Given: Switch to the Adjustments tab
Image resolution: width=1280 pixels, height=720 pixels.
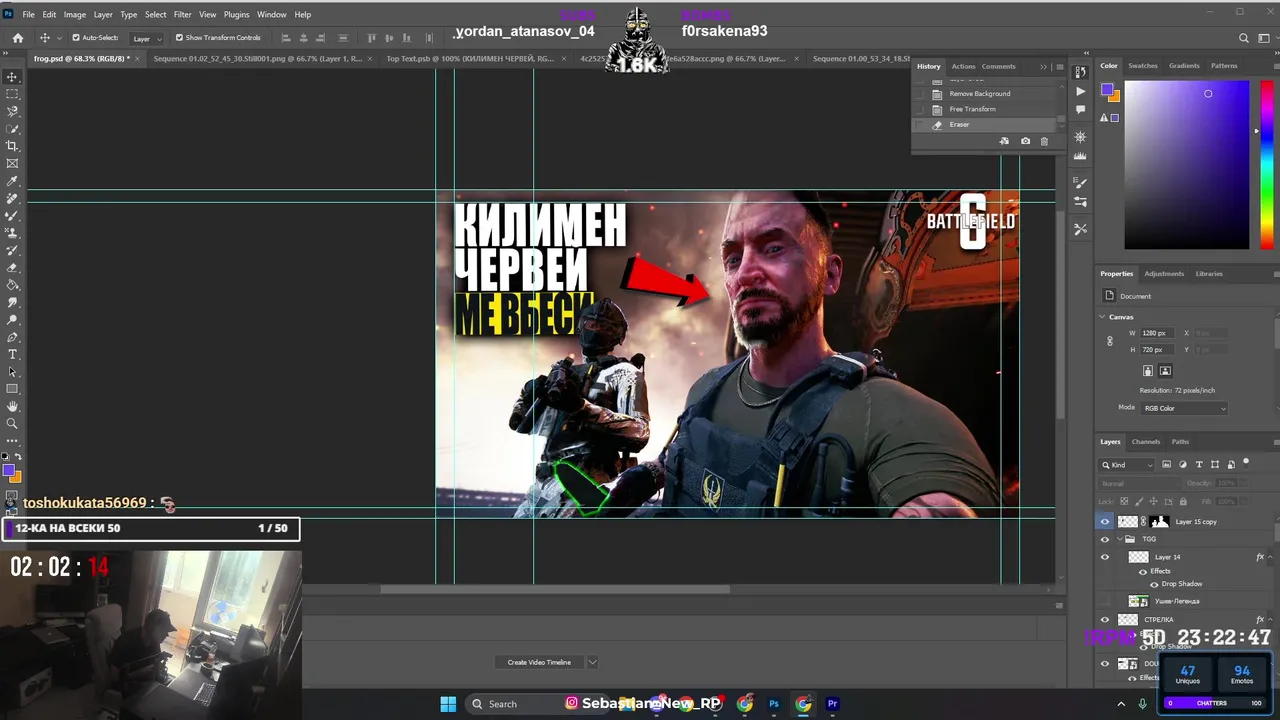Looking at the screenshot, I should [x=1164, y=274].
